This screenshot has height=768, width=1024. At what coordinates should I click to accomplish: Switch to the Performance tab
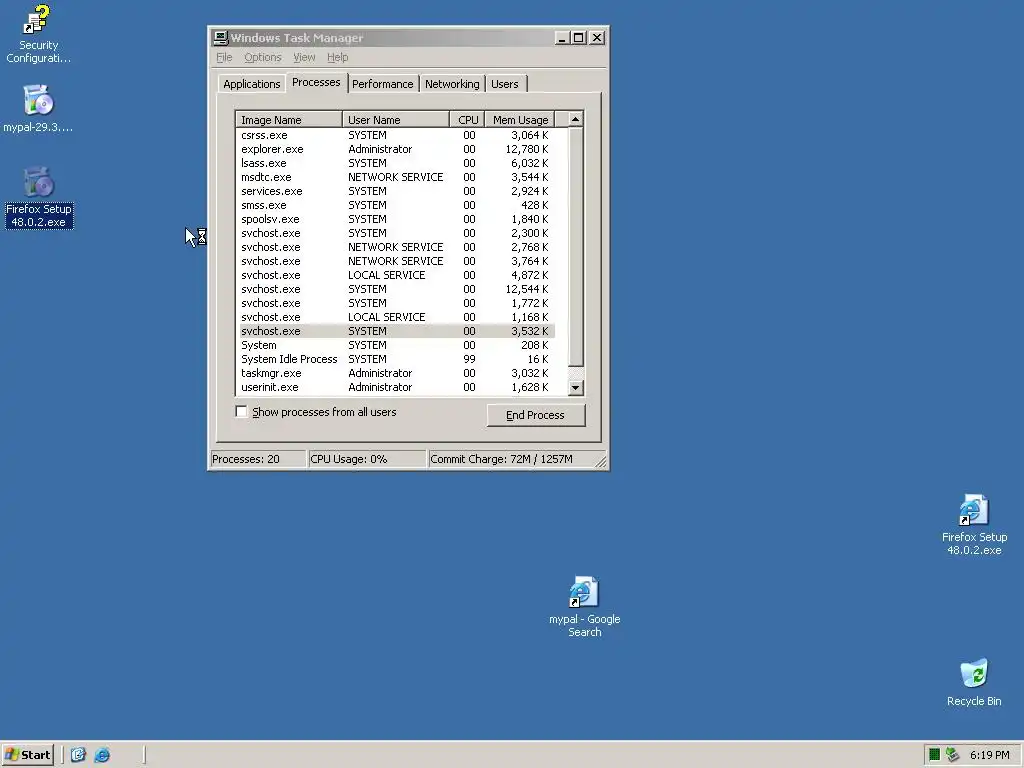pyautogui.click(x=383, y=84)
